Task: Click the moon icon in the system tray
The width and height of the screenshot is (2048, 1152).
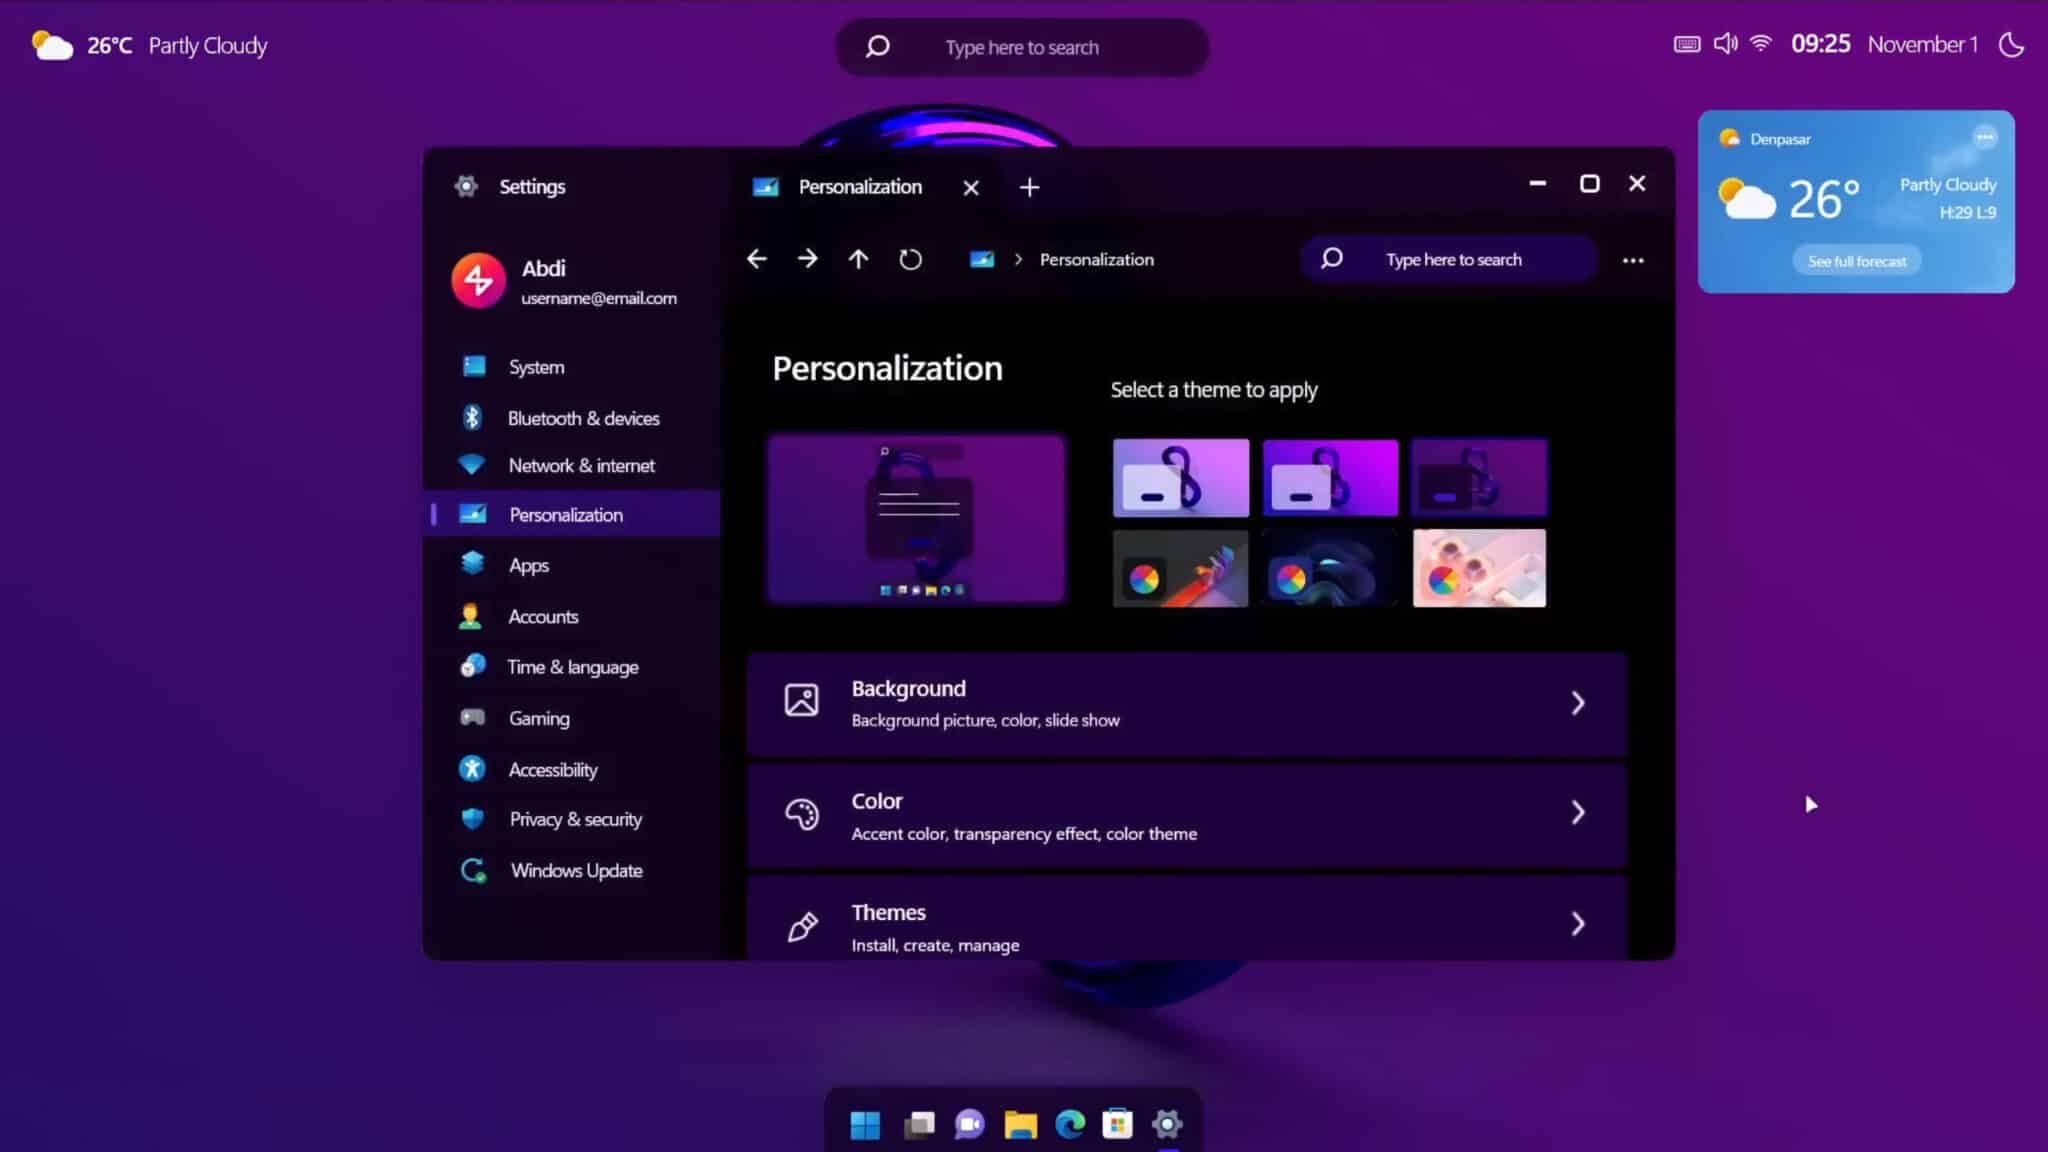Action: pyautogui.click(x=2012, y=44)
